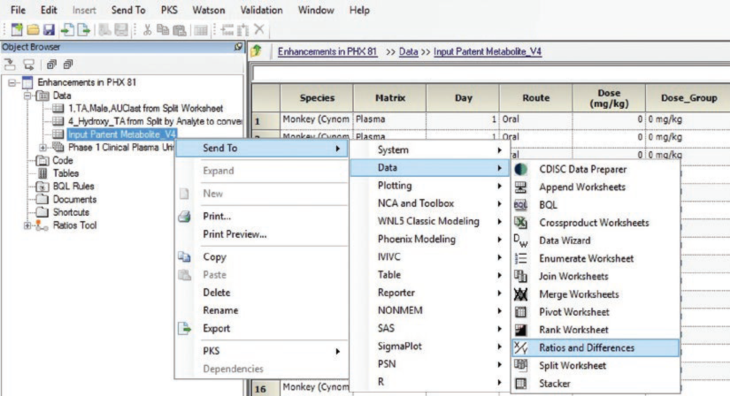Click the Open folder toolbar icon
The width and height of the screenshot is (730, 396).
(33, 30)
